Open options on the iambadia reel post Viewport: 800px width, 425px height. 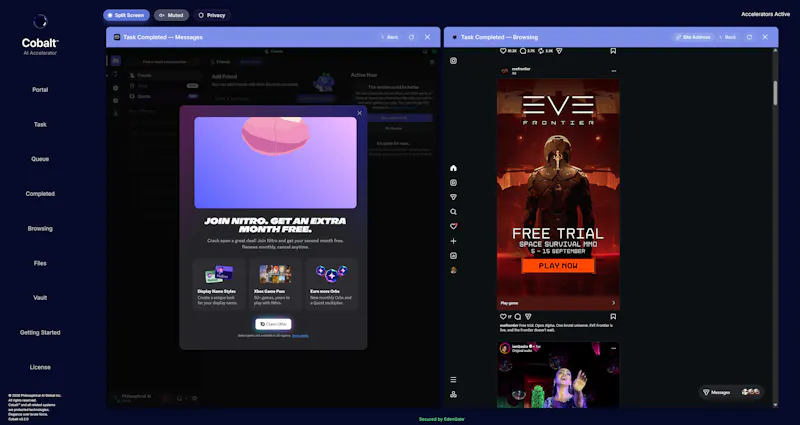point(614,348)
